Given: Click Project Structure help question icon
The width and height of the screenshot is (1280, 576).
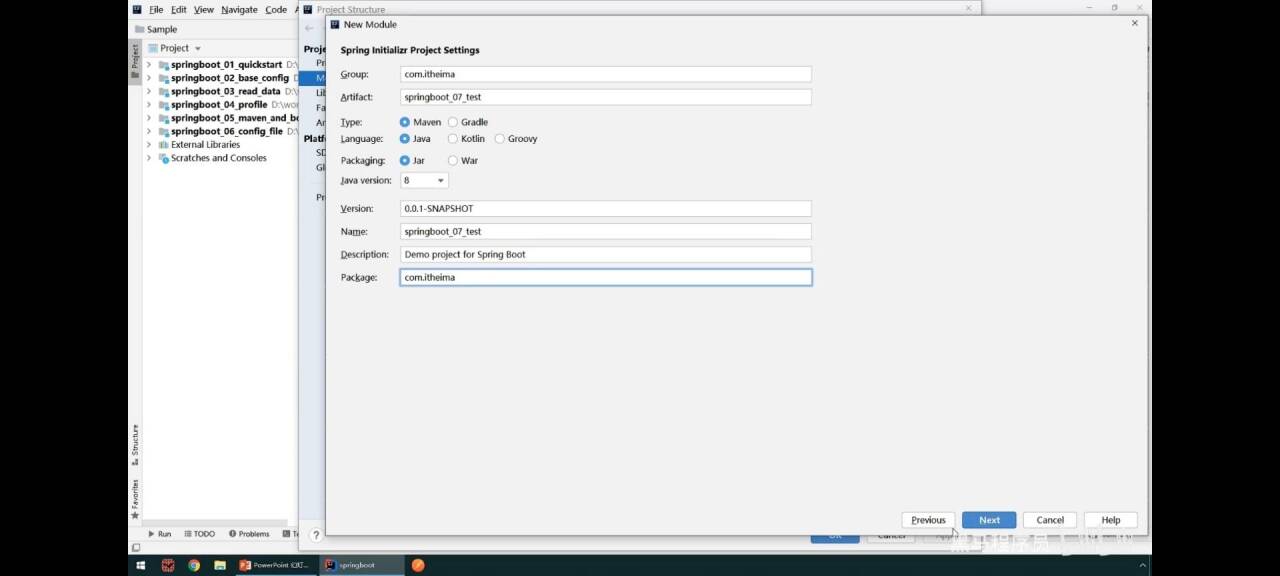Looking at the screenshot, I should point(315,535).
